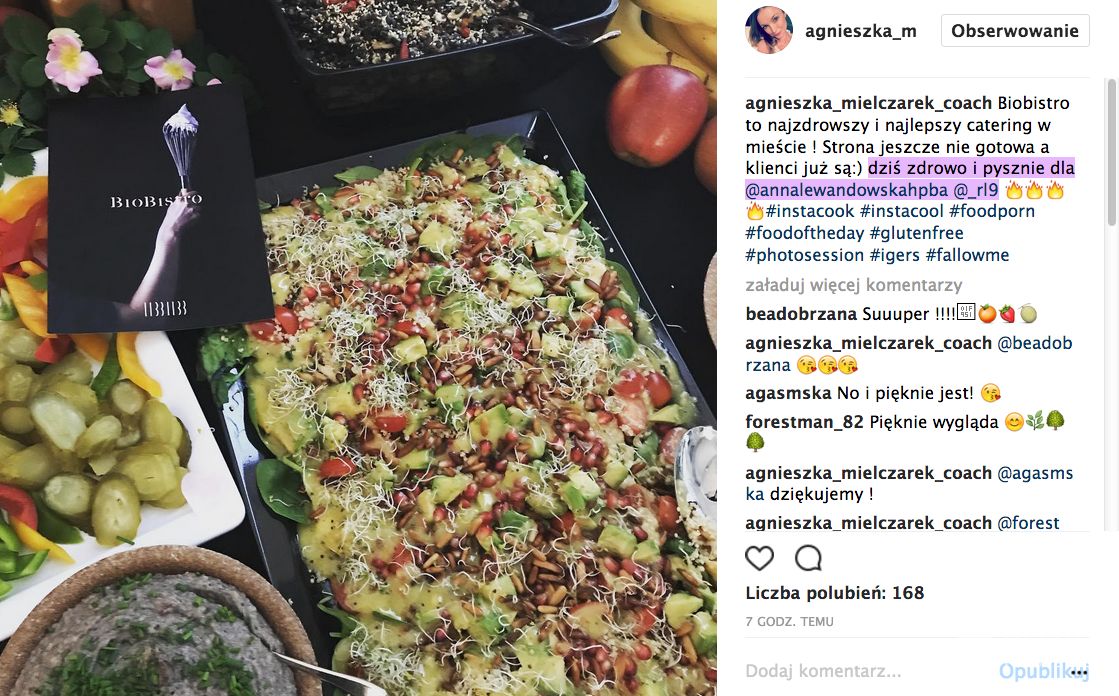The height and width of the screenshot is (696, 1119).
Task: Open the #foodporn hashtag
Action: click(x=991, y=211)
